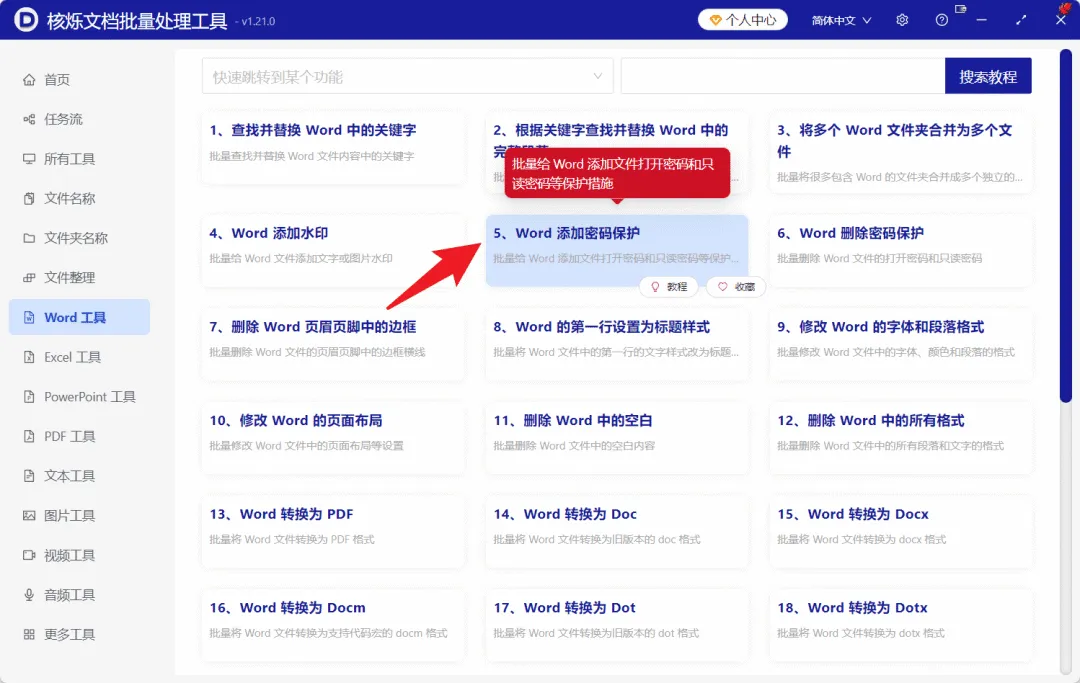Screen dimensions: 1080x683
Task: Expand the 快速跳转到某个功能 combo box
Action: (x=408, y=76)
